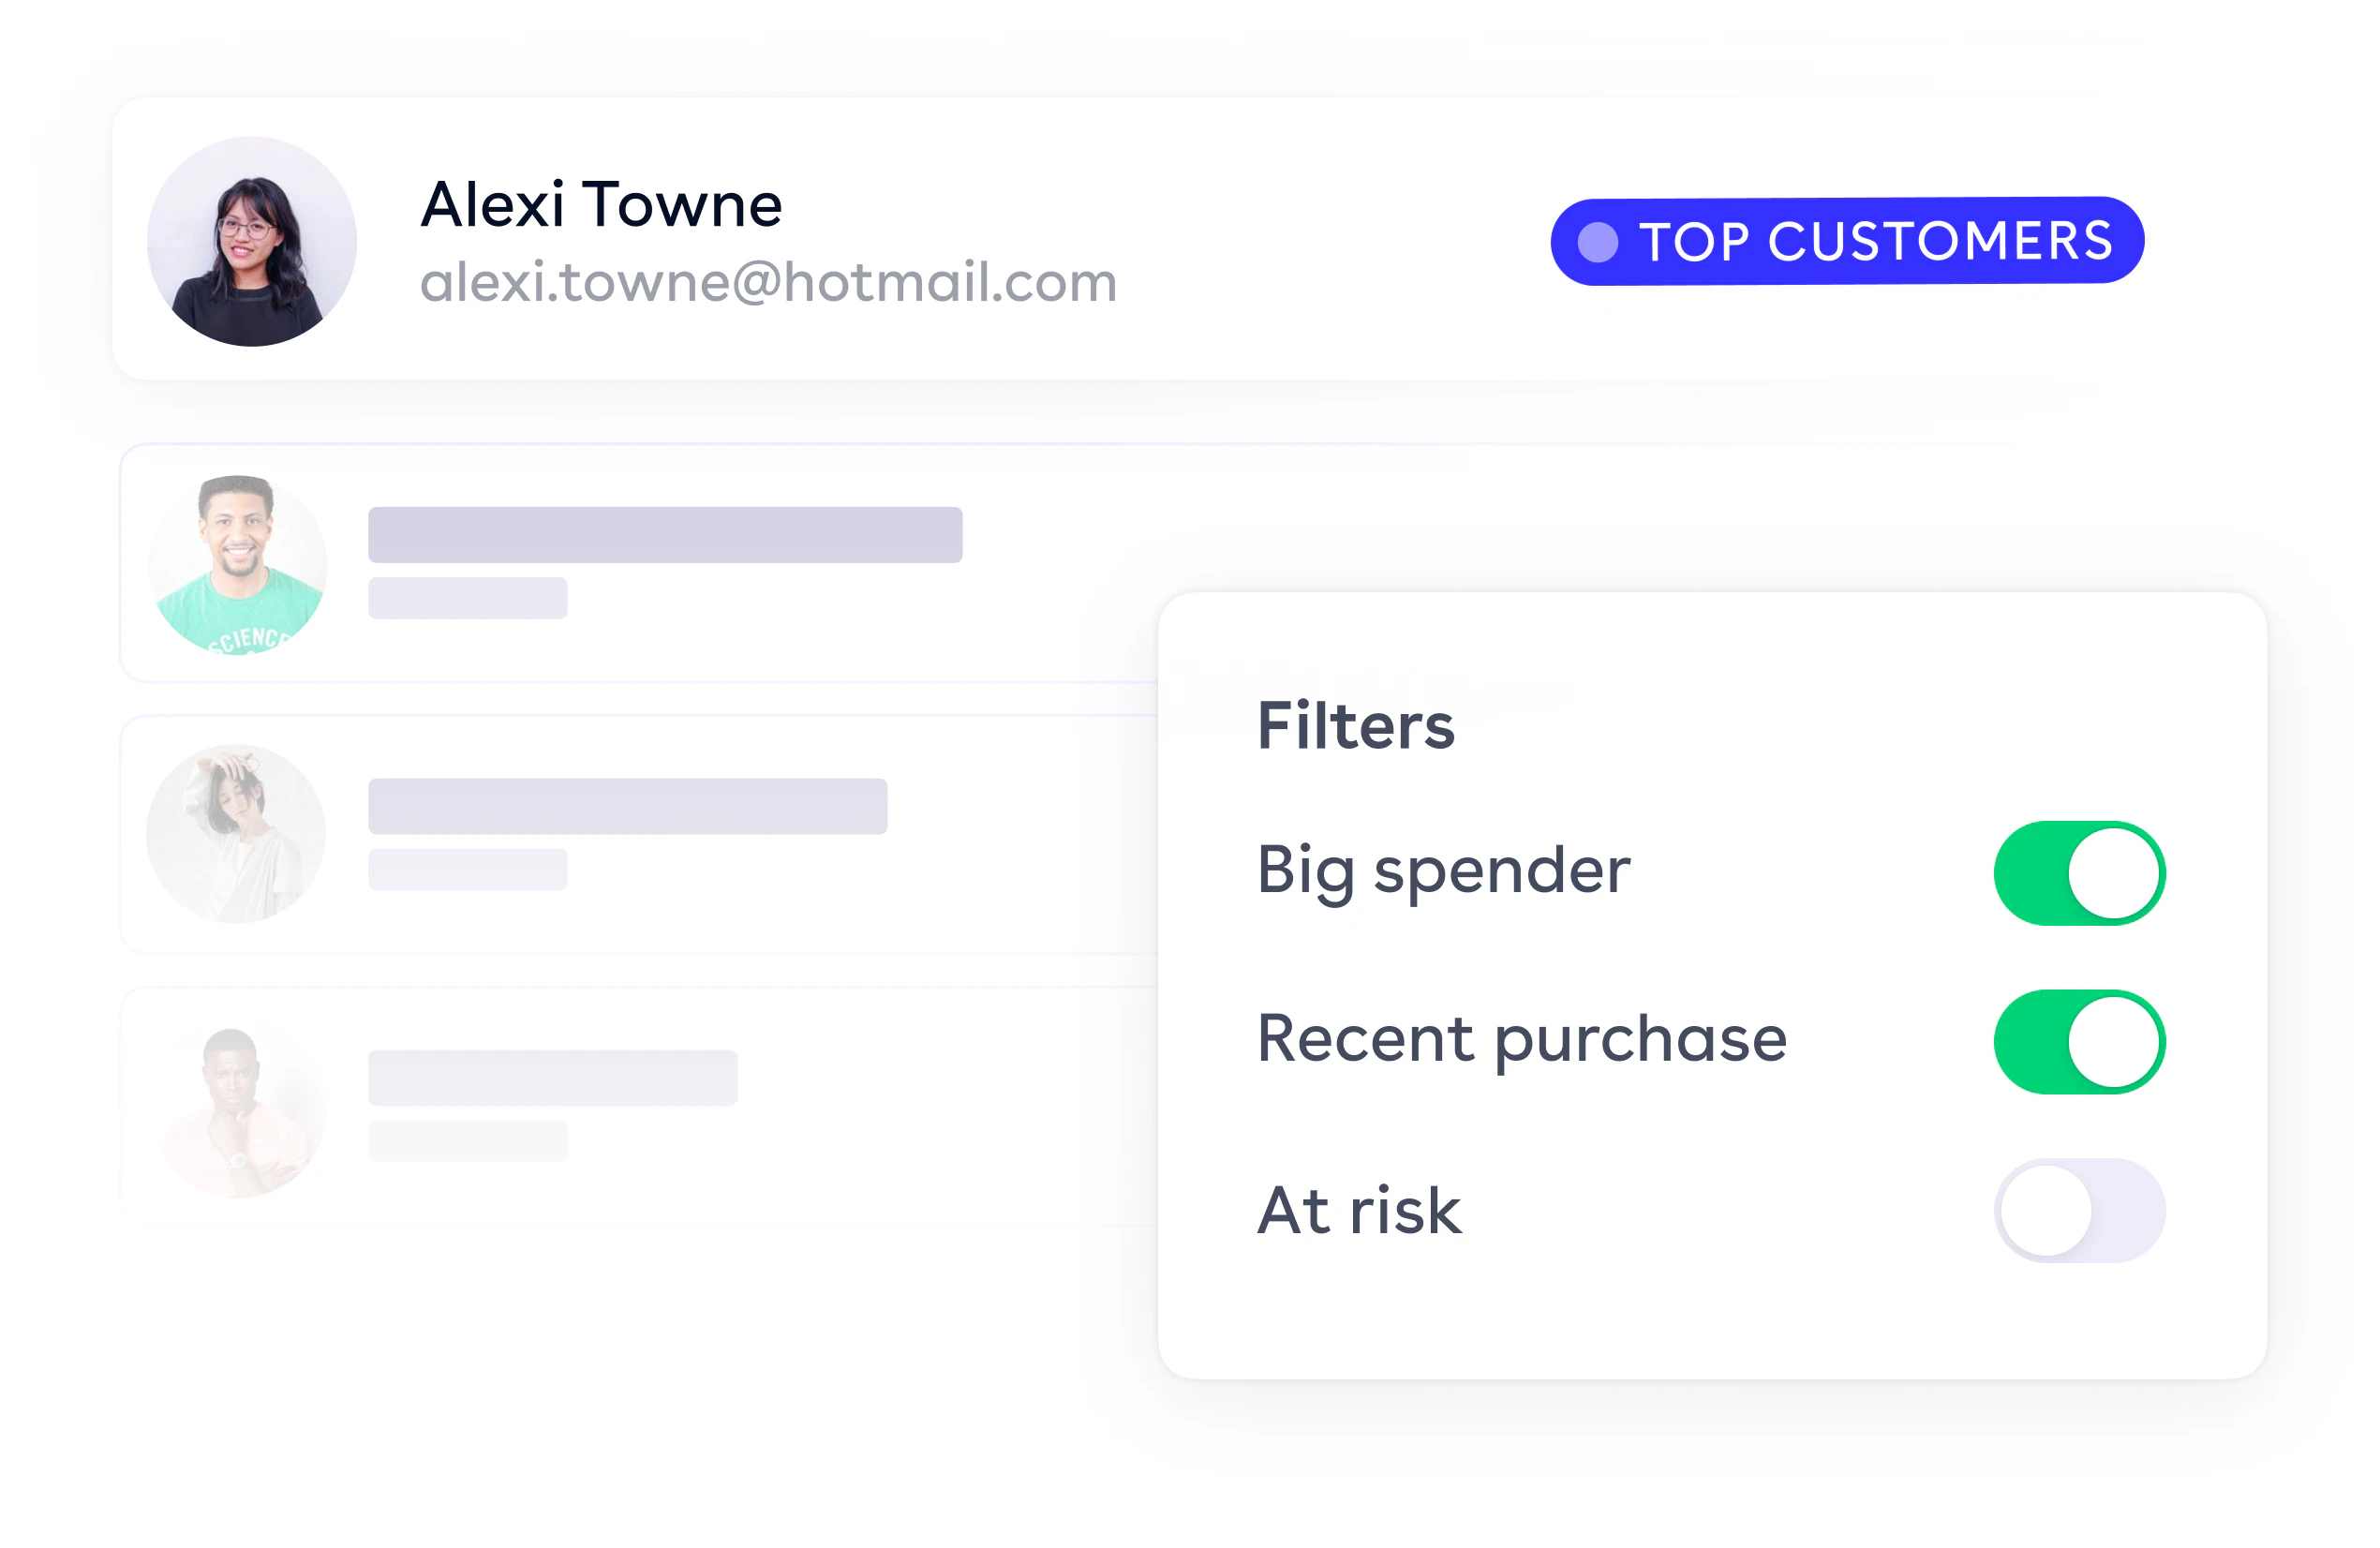Open the third customer's faded avatar
Image resolution: width=2380 pixels, height=1548 pixels.
point(236,834)
